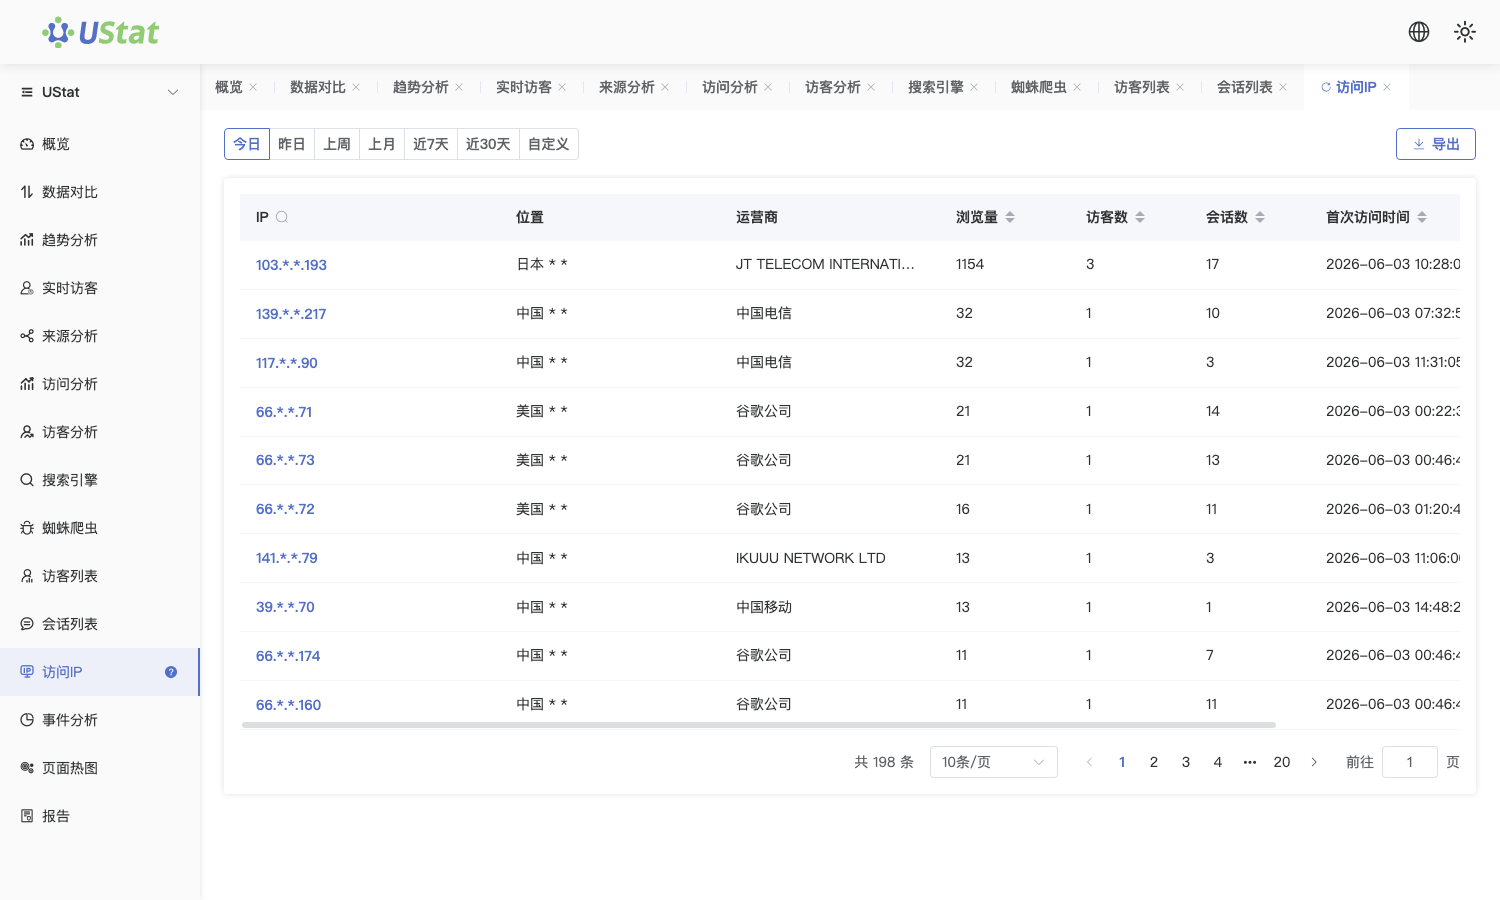Switch to the 实时访客 tab
This screenshot has height=900, width=1500.
click(524, 87)
